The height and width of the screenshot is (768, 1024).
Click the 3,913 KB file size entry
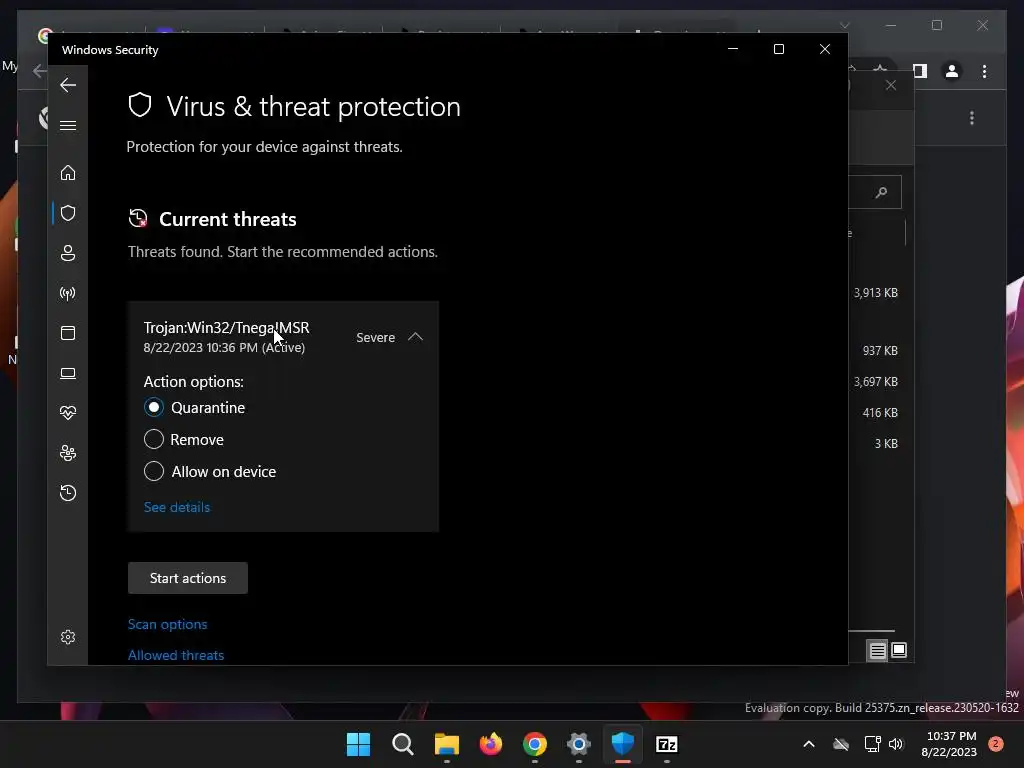tap(876, 293)
